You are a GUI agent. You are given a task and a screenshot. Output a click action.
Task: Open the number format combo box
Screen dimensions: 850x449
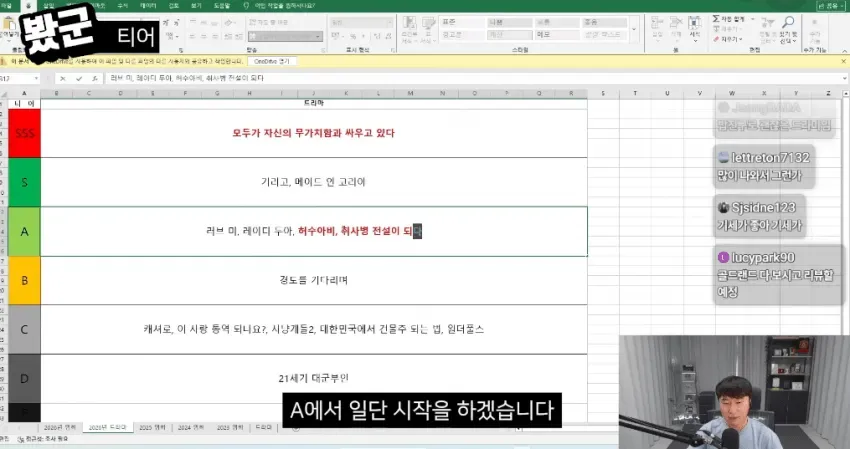(x=362, y=23)
